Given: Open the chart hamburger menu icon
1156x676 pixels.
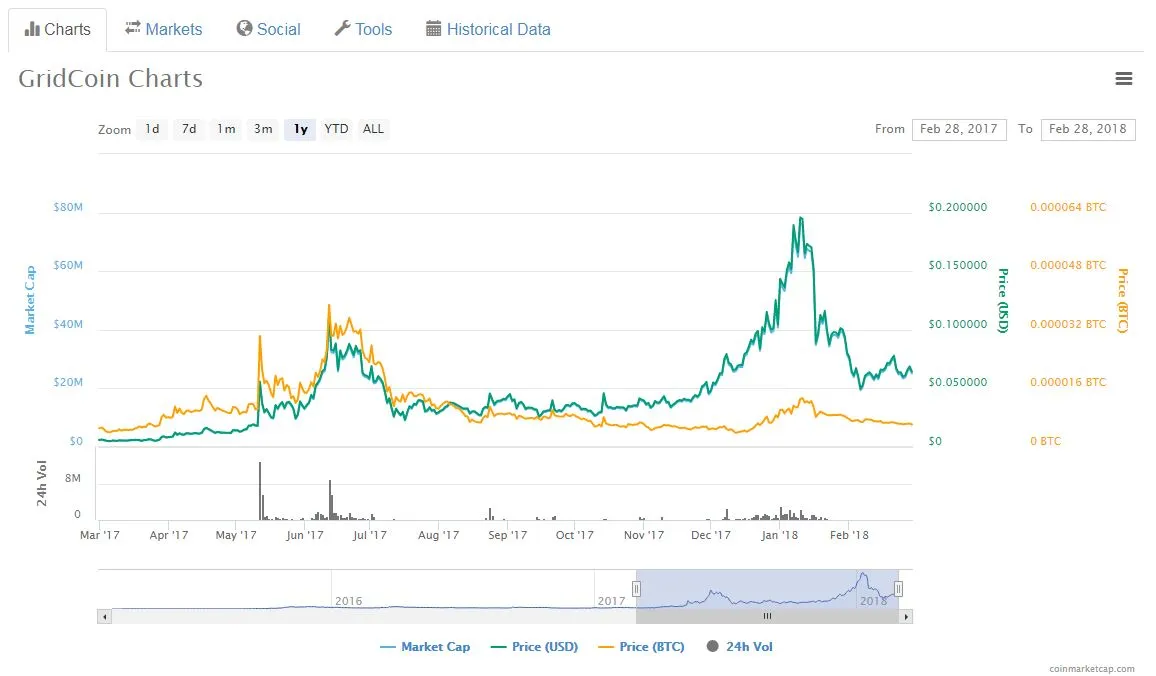Looking at the screenshot, I should pos(1123,79).
